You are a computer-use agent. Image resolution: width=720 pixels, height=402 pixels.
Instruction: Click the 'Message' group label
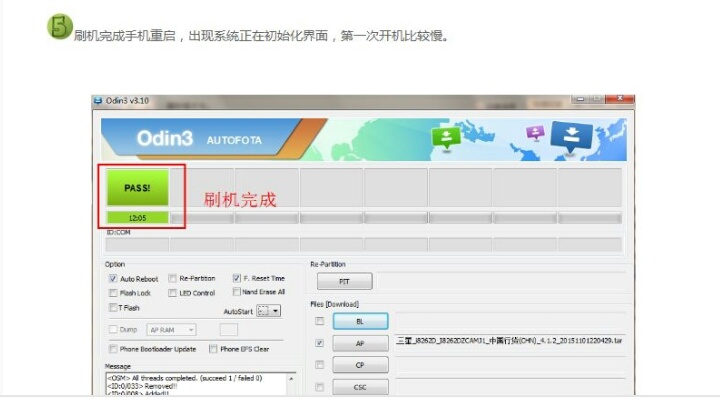pos(118,366)
